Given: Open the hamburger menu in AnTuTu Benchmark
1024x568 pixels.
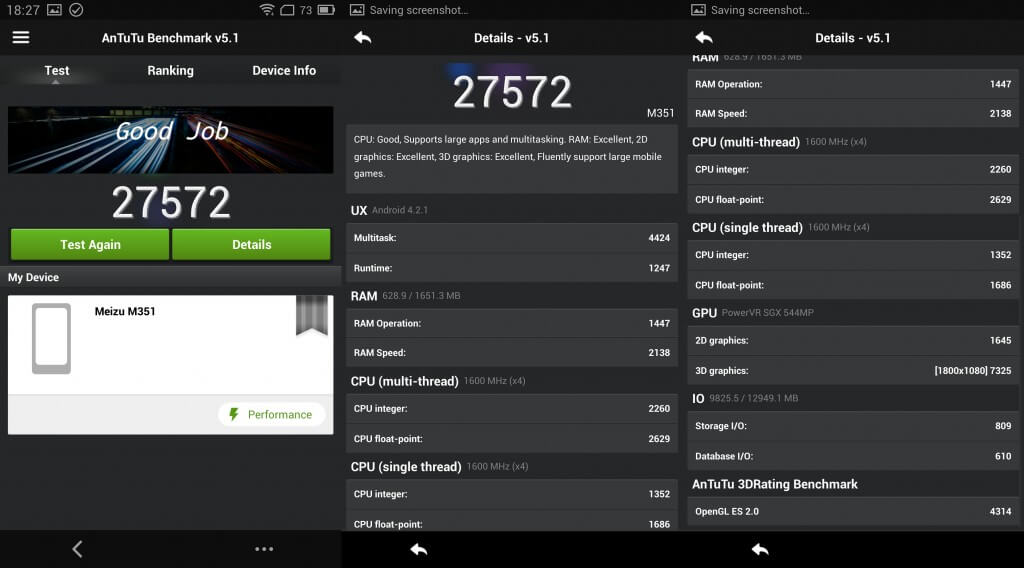Looking at the screenshot, I should [x=21, y=37].
